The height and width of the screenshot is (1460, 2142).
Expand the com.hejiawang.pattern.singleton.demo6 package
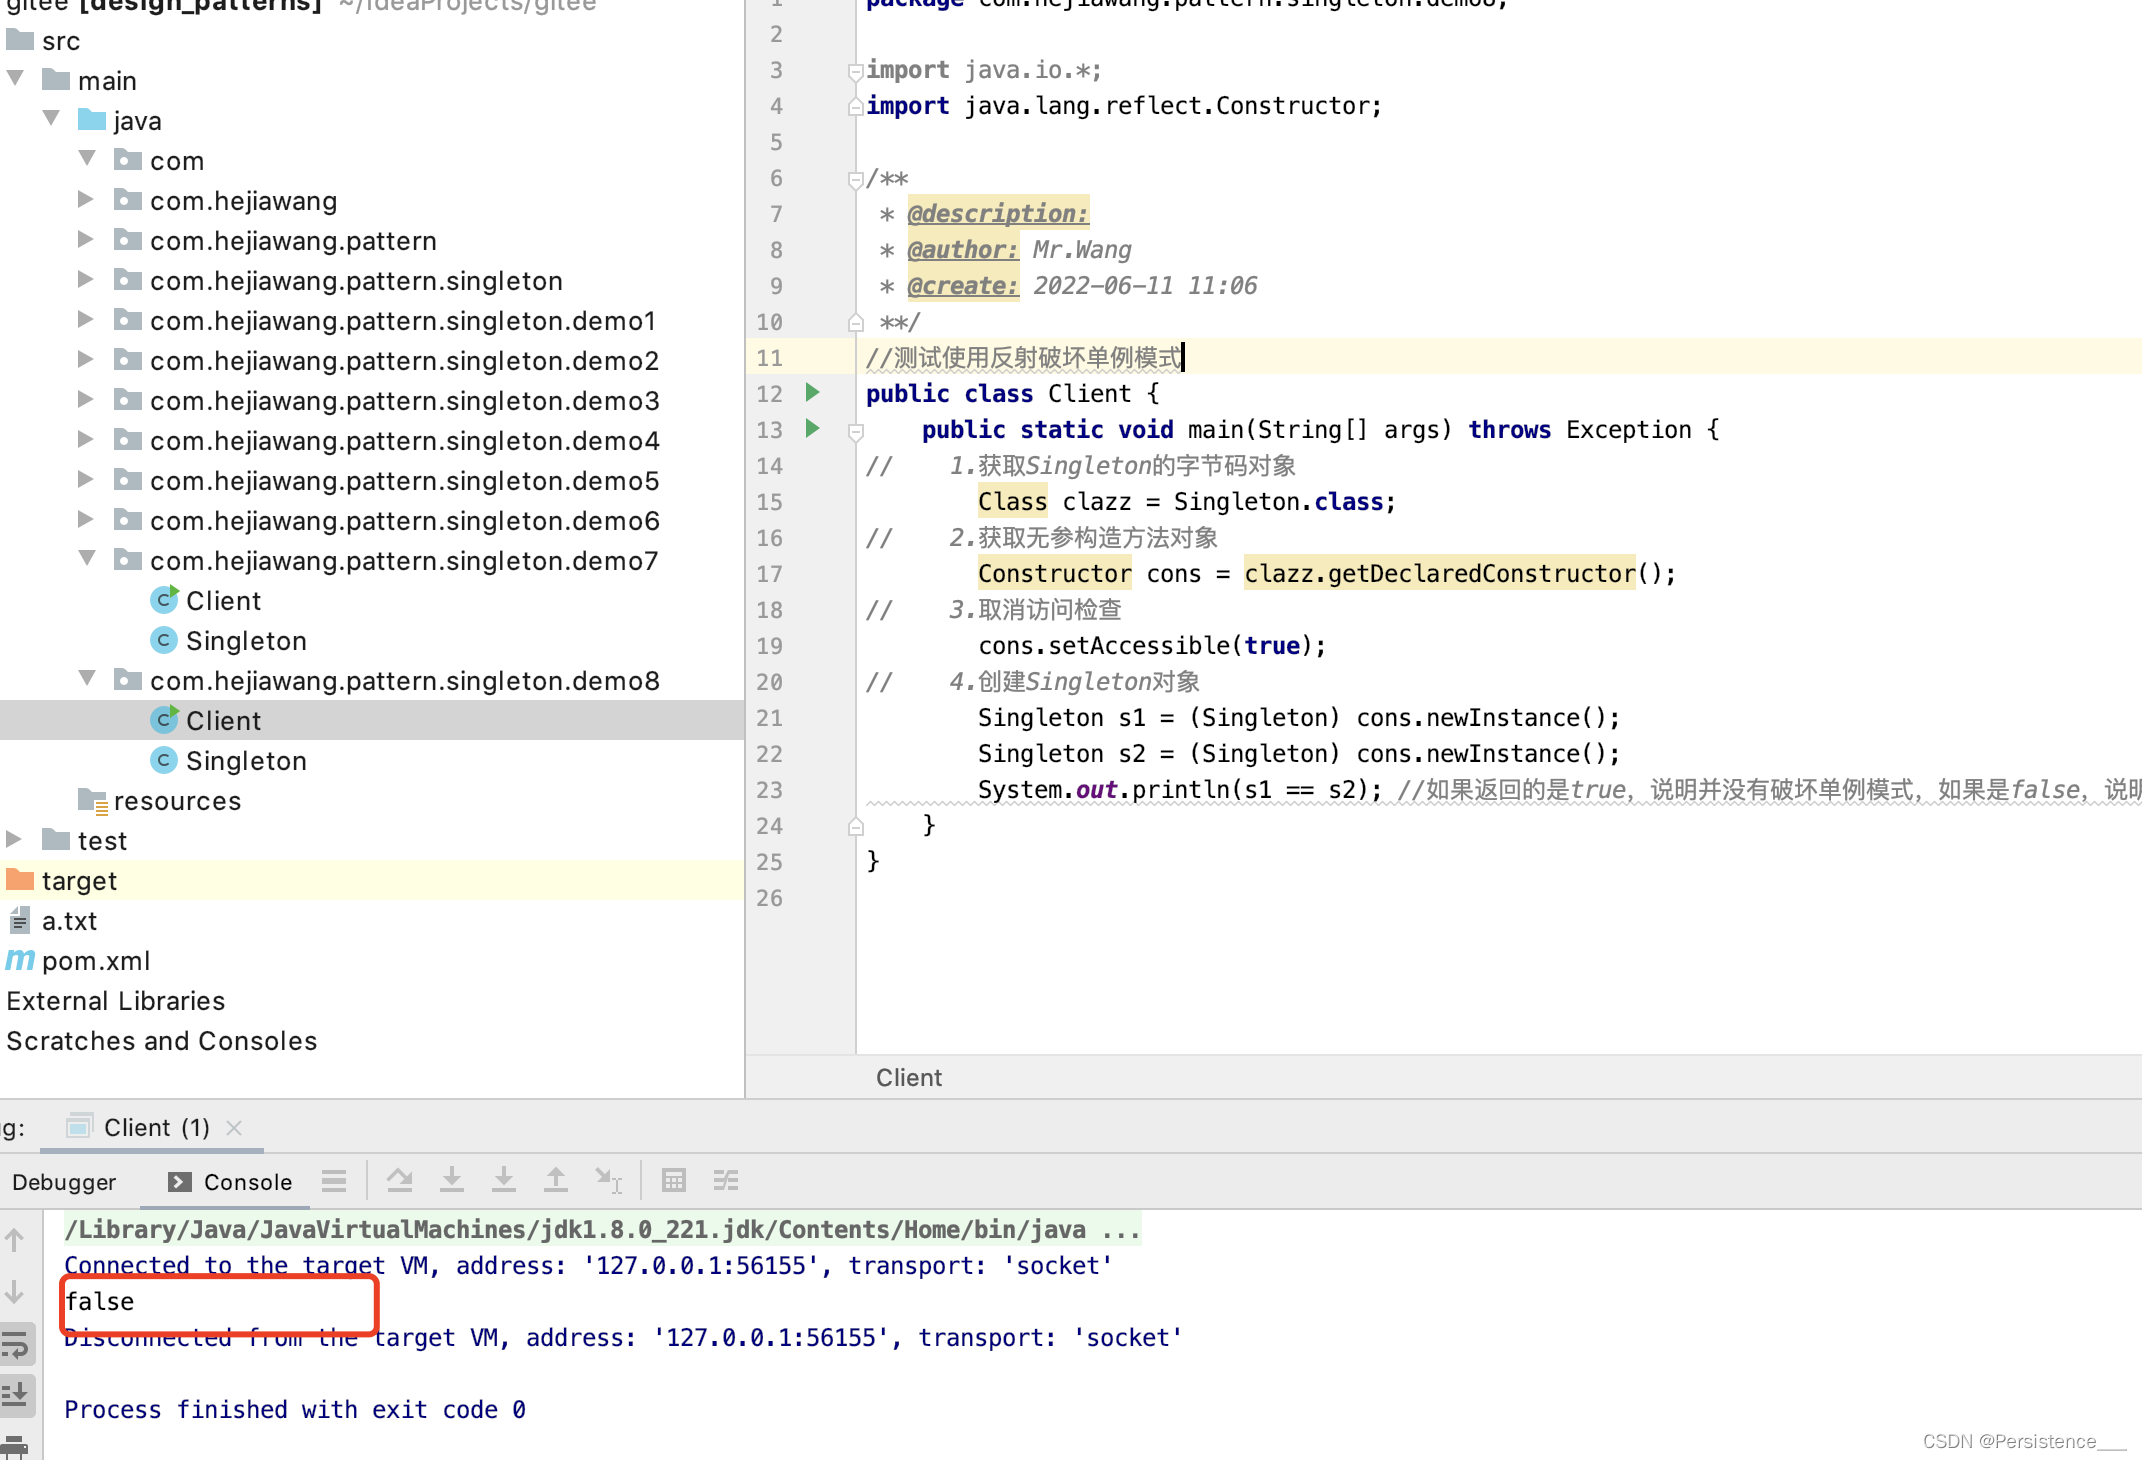(87, 519)
